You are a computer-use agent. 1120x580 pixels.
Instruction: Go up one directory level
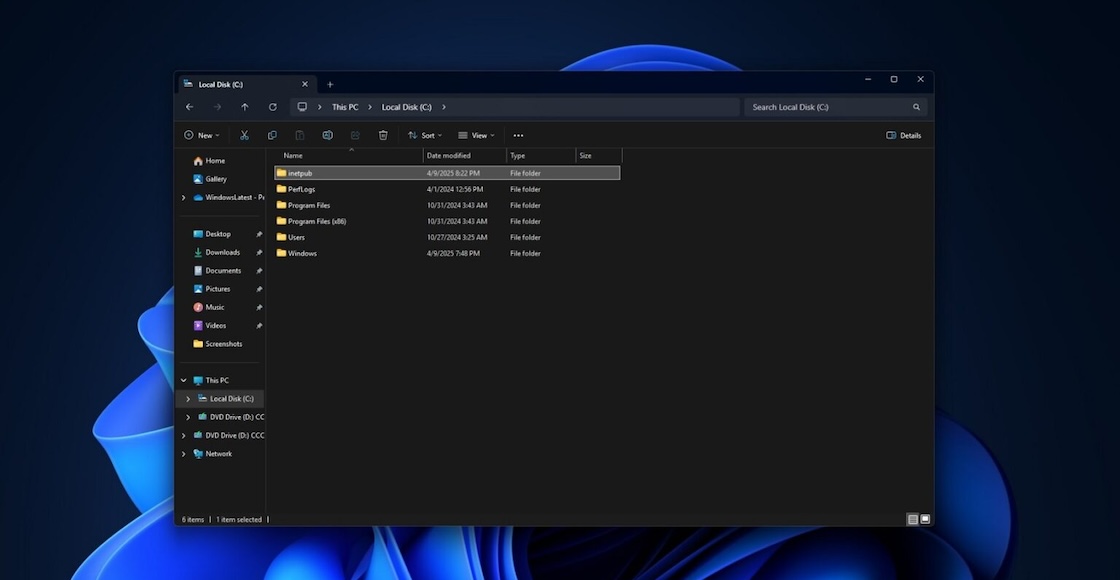244,107
